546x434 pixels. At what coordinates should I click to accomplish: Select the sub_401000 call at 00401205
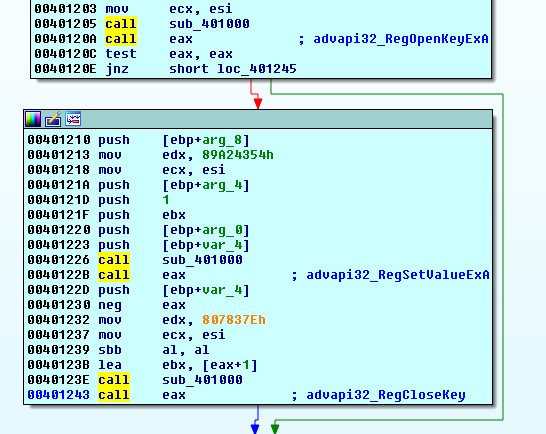(209, 24)
